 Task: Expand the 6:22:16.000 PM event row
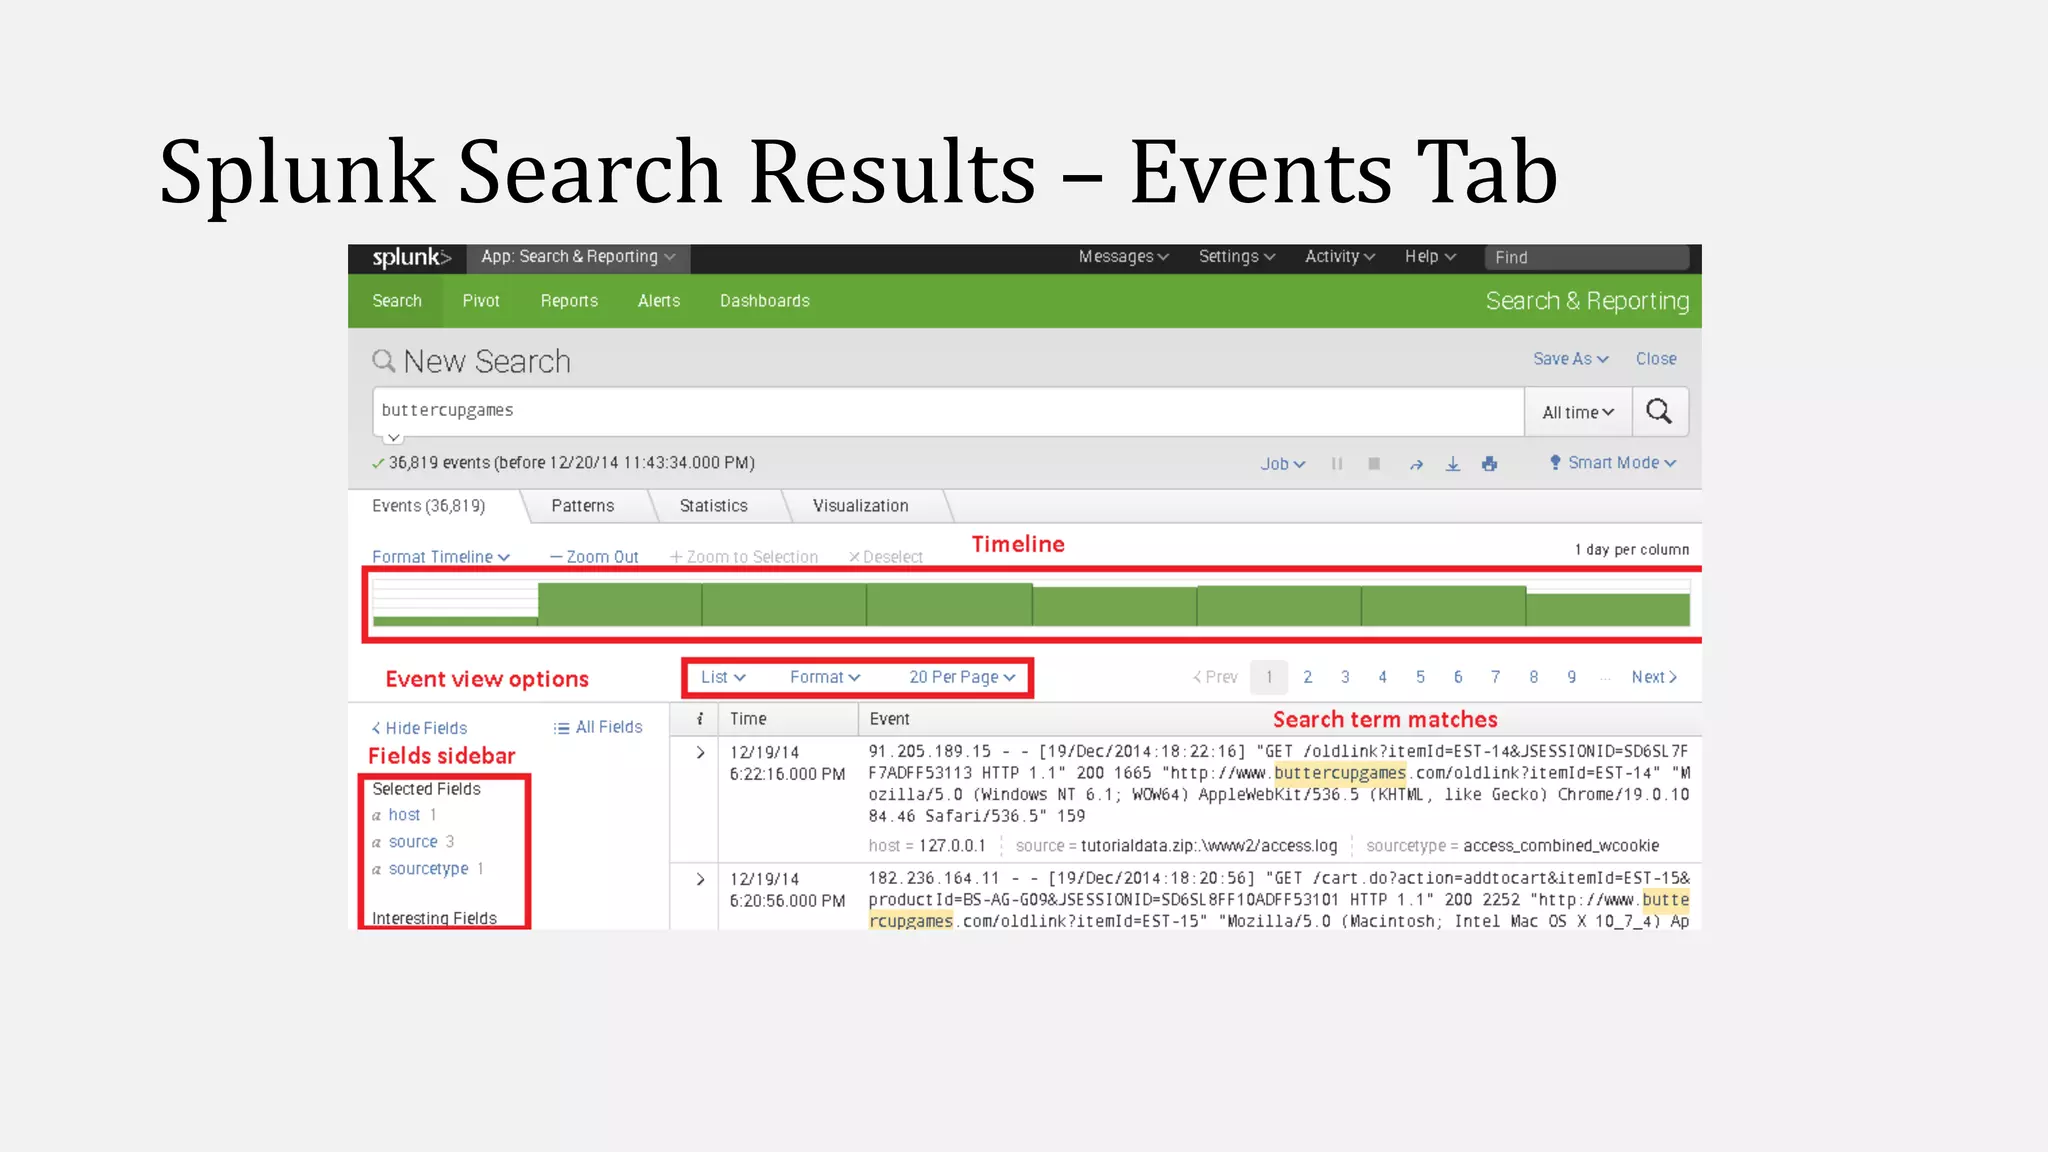pos(700,753)
